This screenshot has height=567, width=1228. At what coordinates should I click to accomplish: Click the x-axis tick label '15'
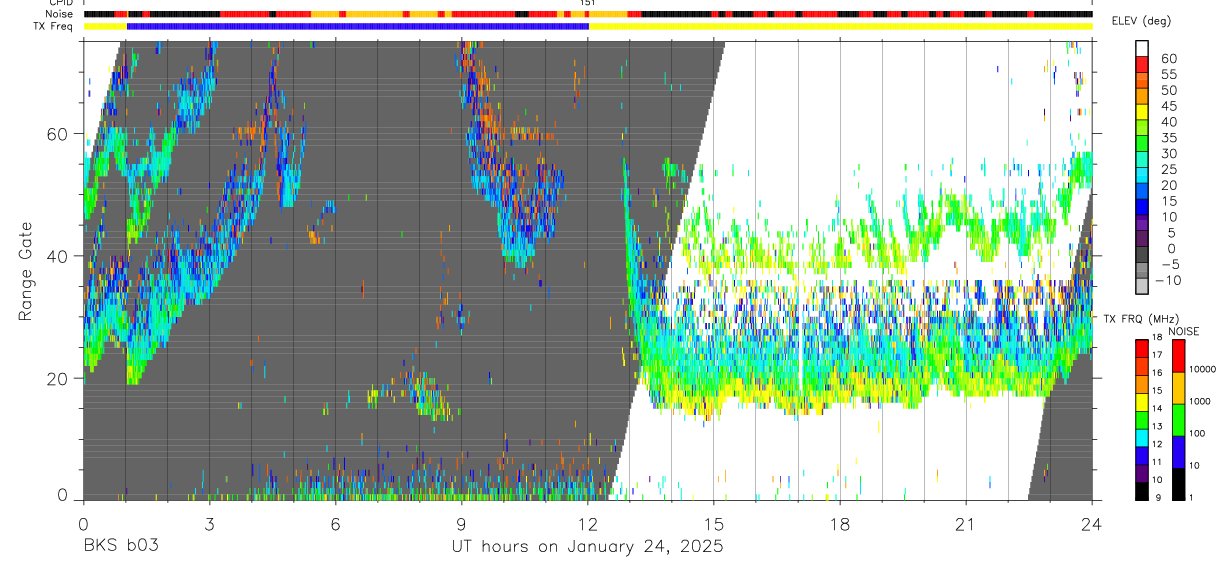coord(714,523)
